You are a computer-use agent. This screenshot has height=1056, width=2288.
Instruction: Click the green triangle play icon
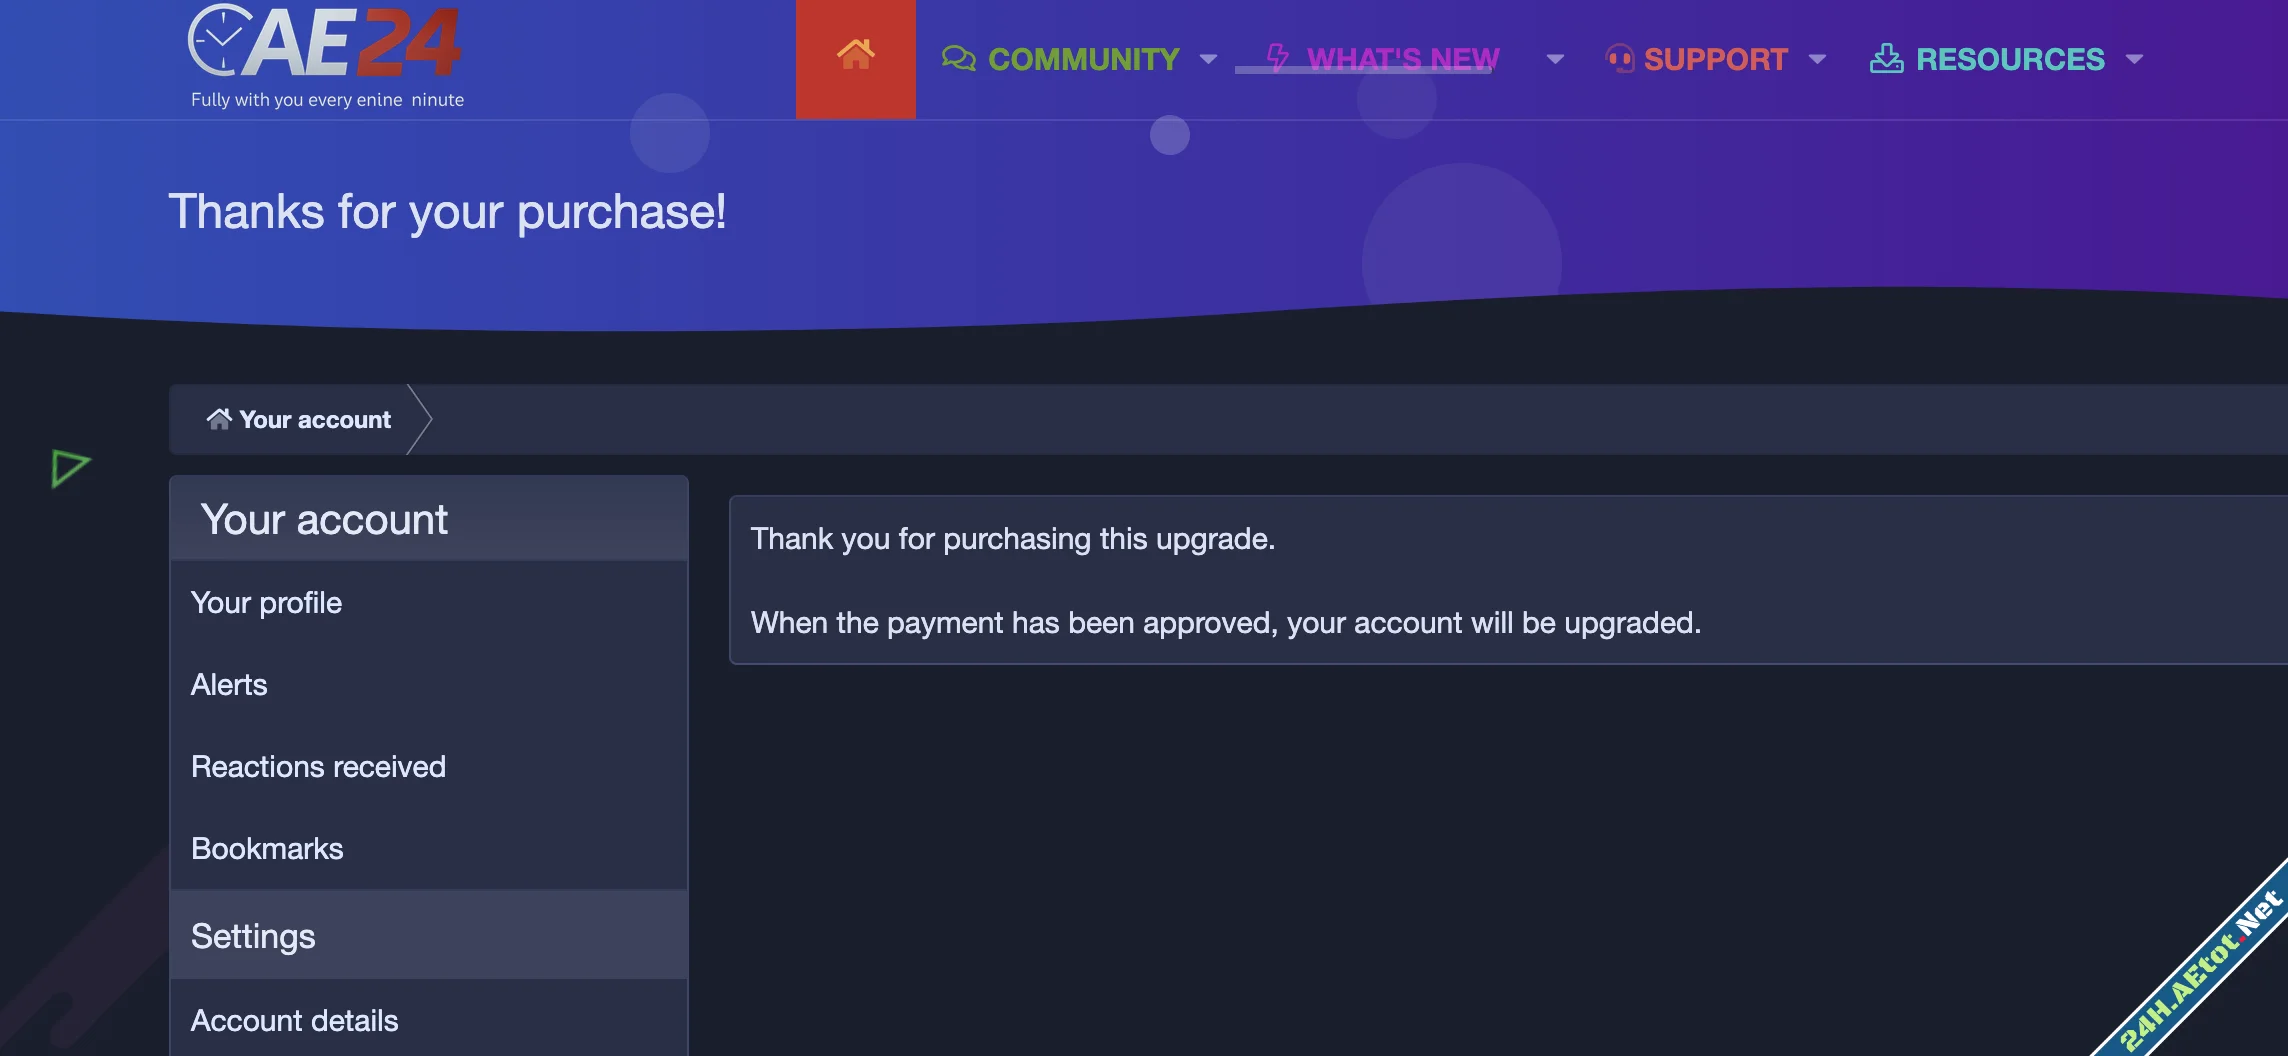click(x=70, y=467)
